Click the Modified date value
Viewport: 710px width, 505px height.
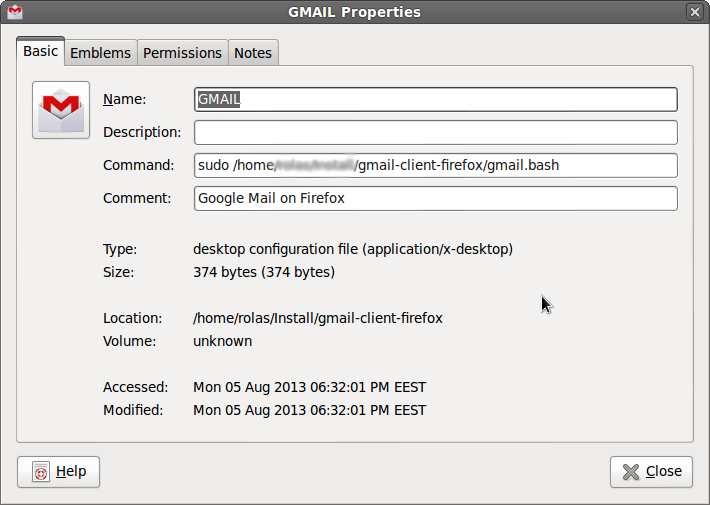(310, 410)
